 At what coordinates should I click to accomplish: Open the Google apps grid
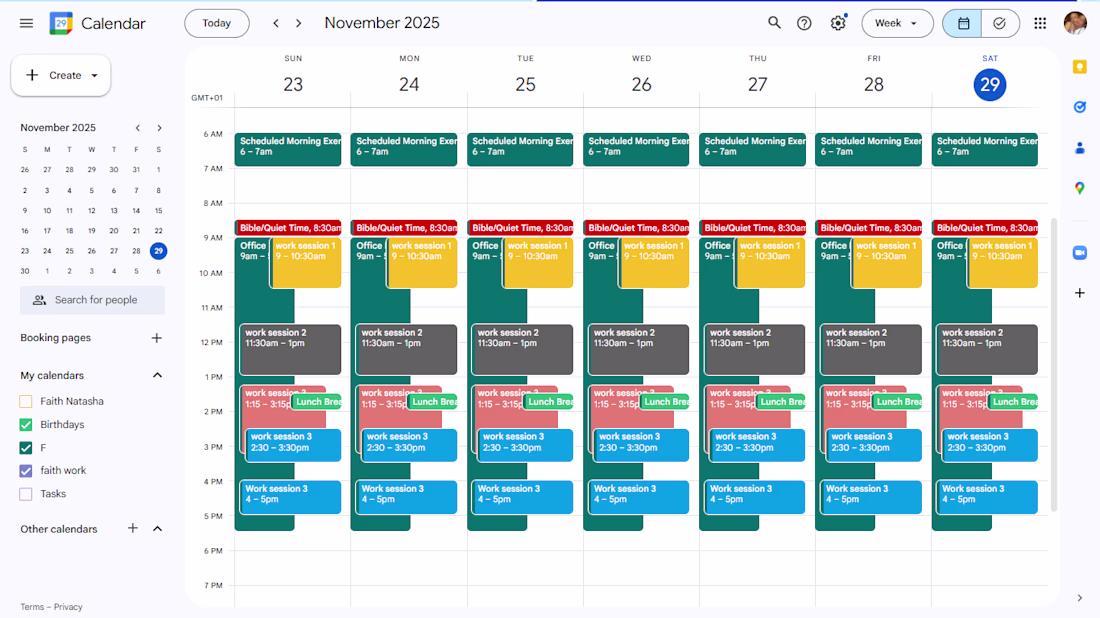pos(1040,23)
